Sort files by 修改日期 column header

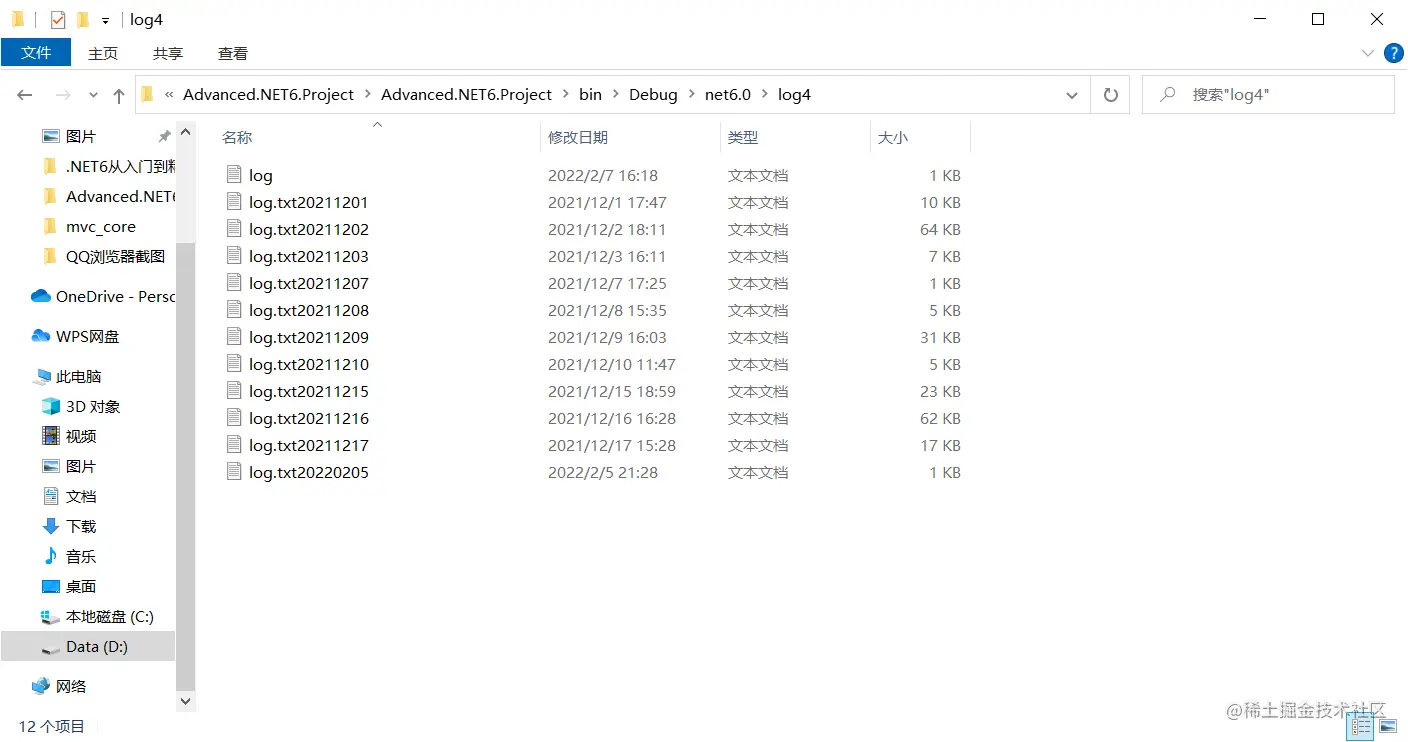click(579, 137)
